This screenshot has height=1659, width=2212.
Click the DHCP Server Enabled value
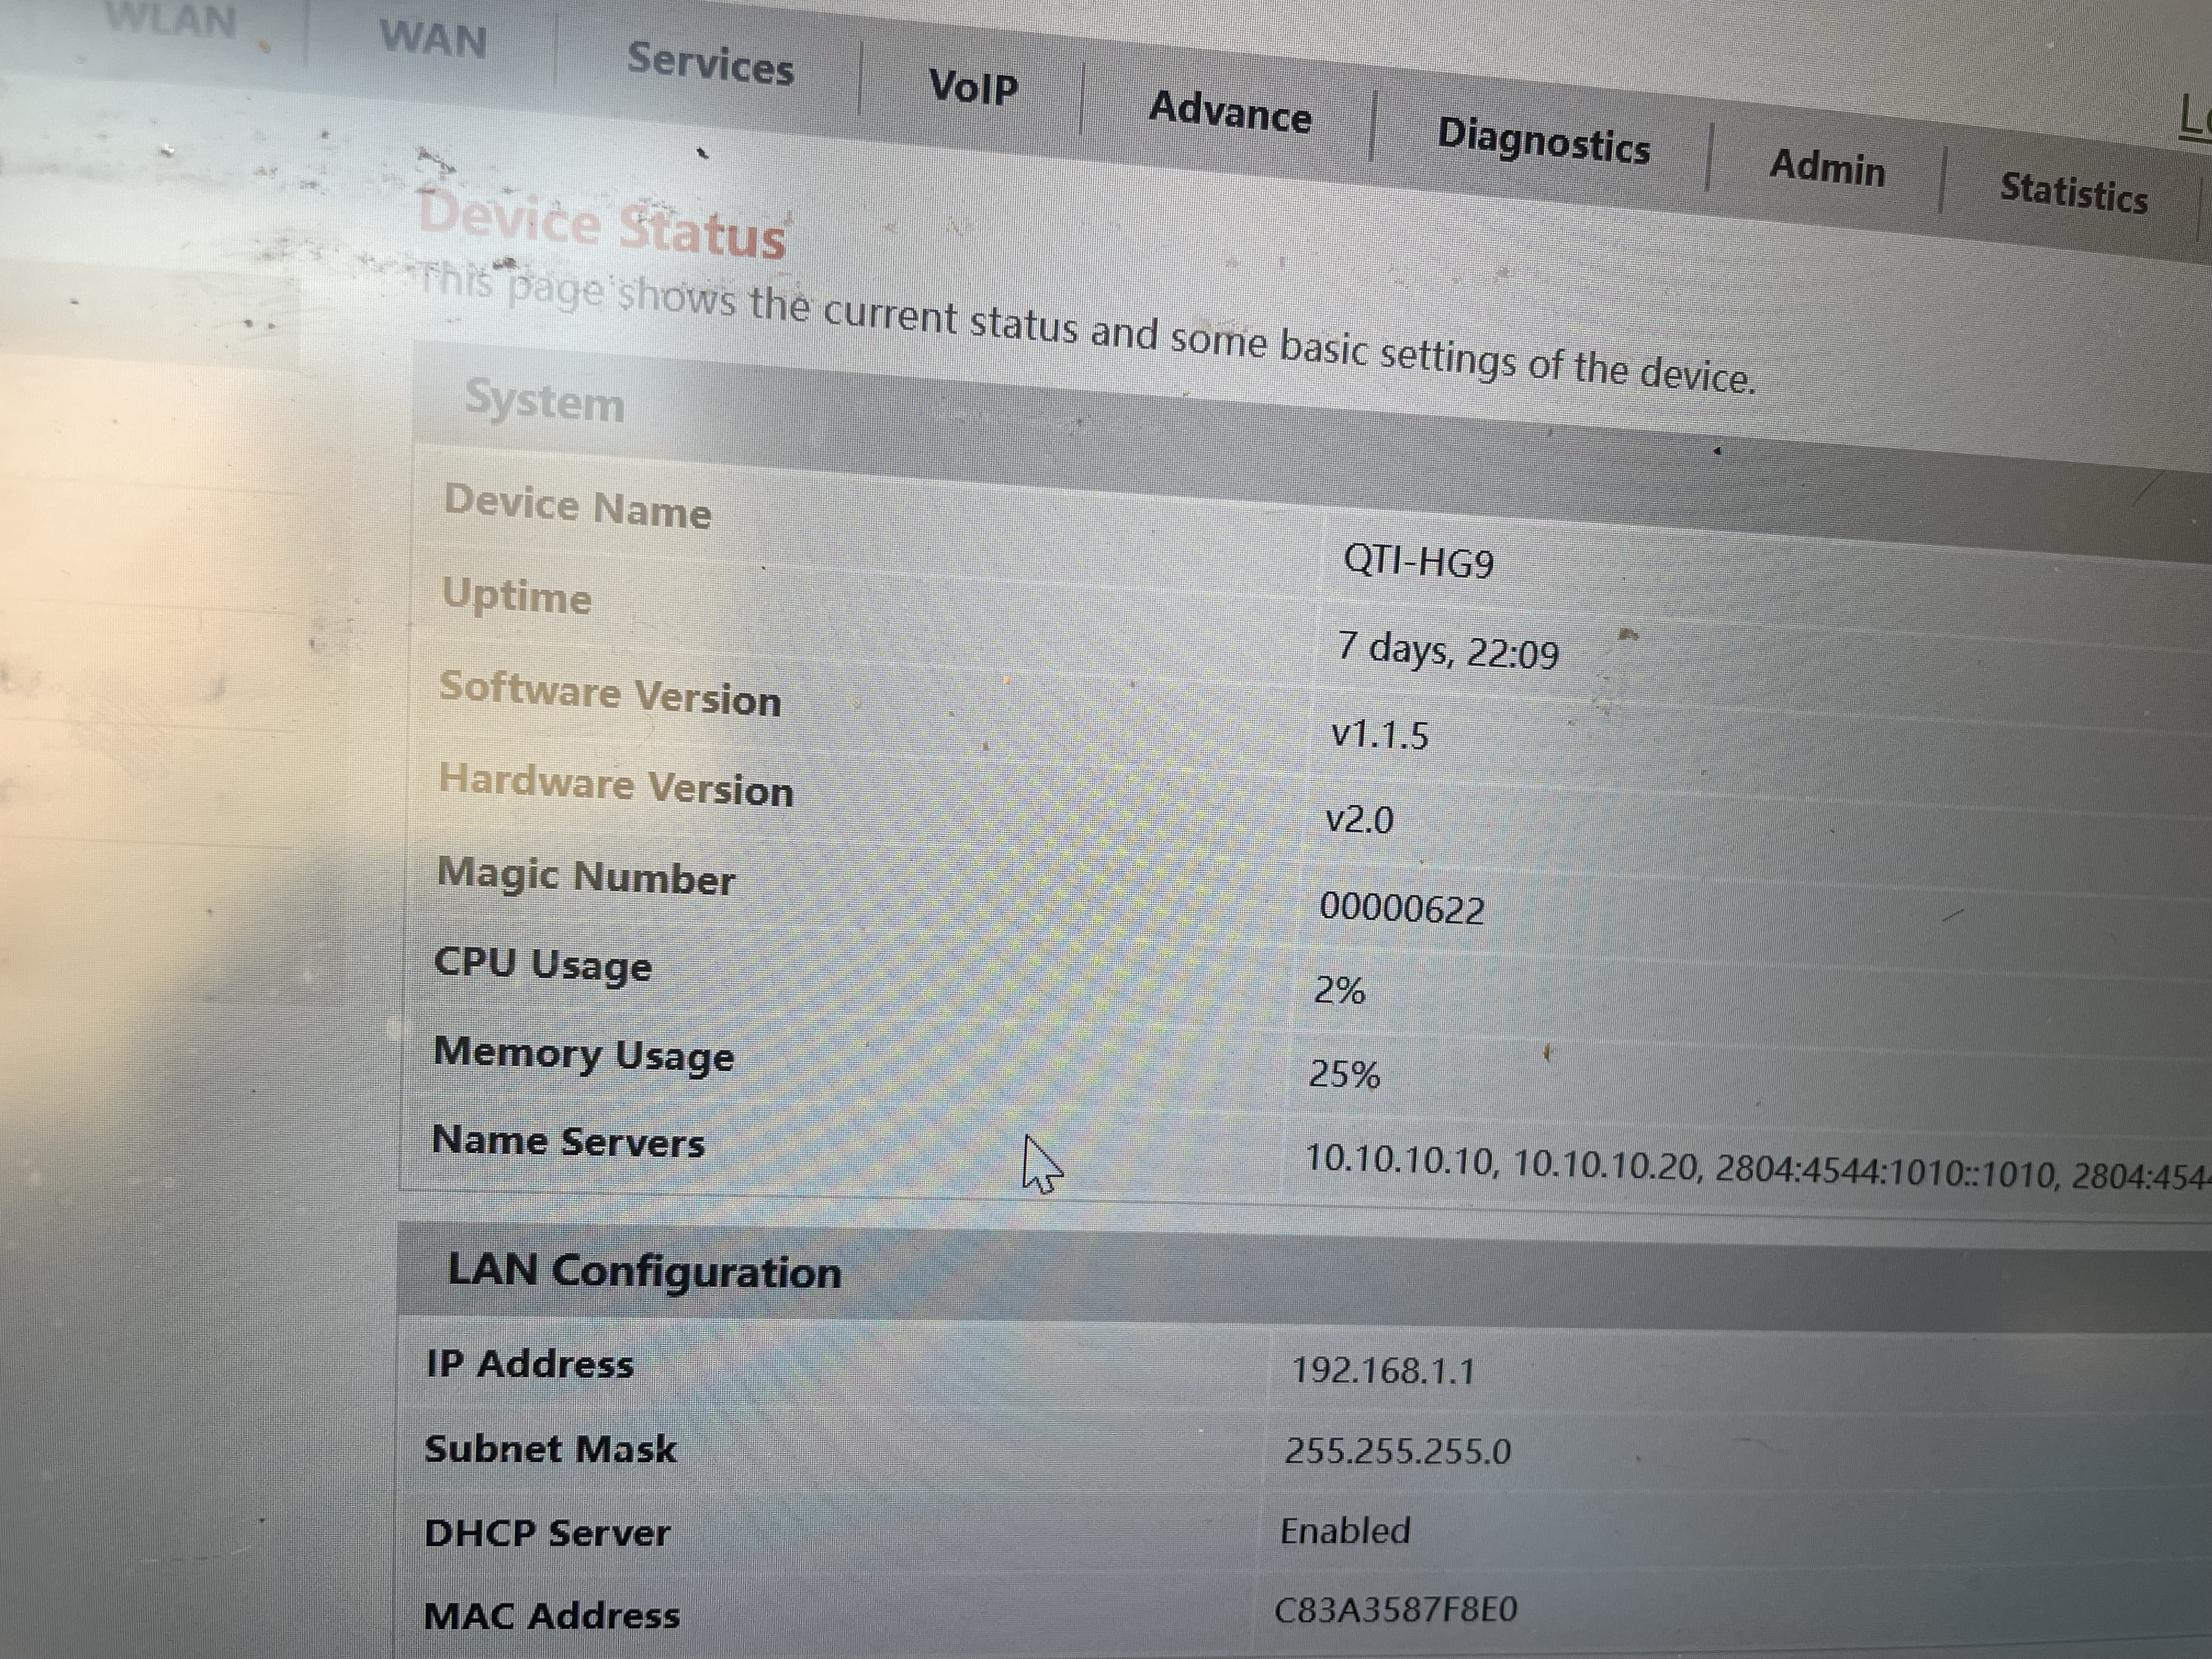click(x=1345, y=1531)
